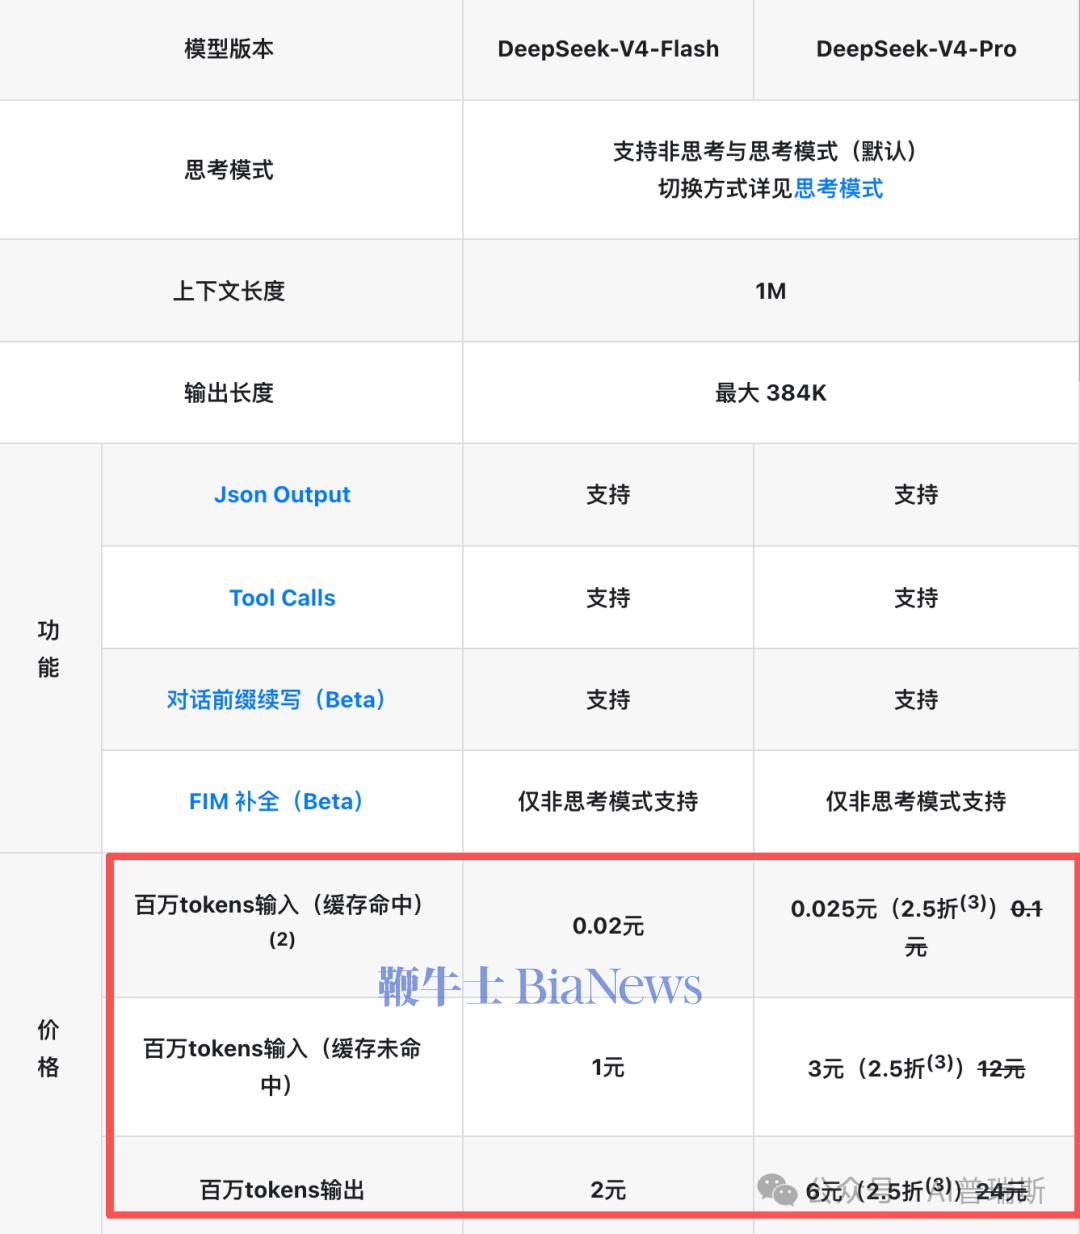The width and height of the screenshot is (1080, 1234).
Task: Click the 最大 384K value
Action: point(770,393)
